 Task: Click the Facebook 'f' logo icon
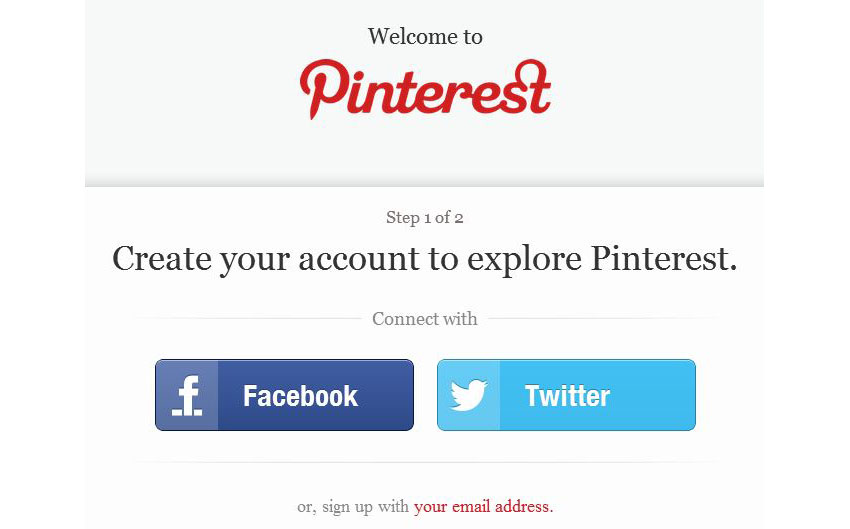(x=187, y=396)
